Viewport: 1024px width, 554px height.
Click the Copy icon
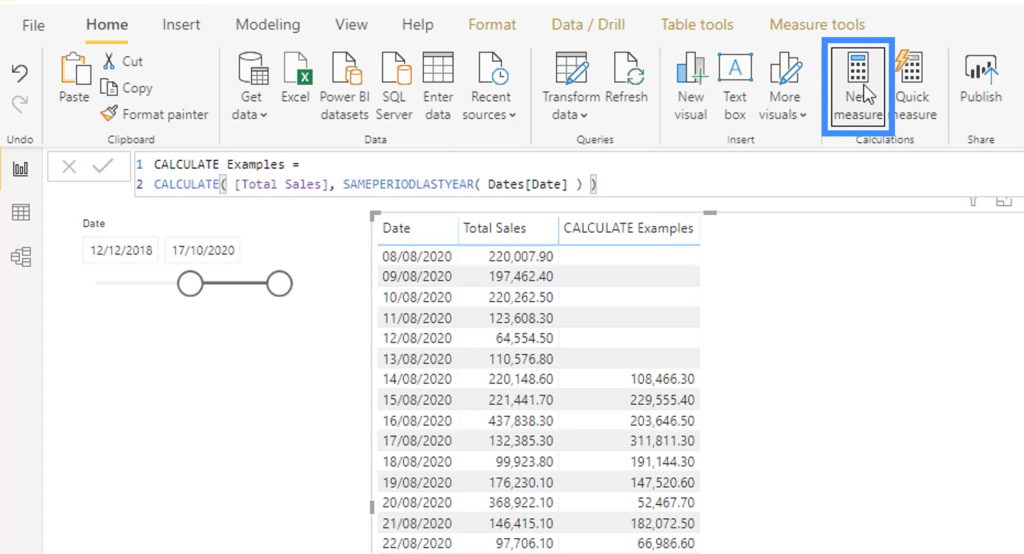(x=108, y=87)
